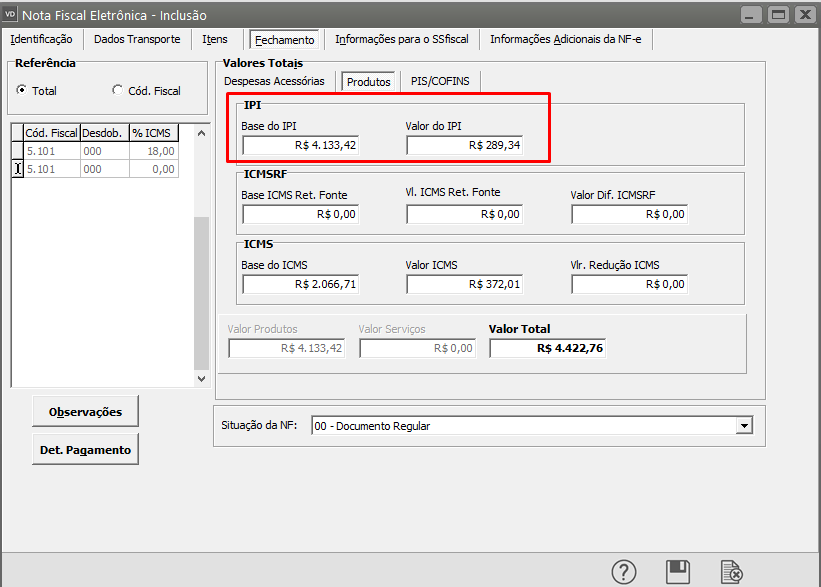This screenshot has height=587, width=821.
Task: Click the save floppy disk icon
Action: [x=678, y=571]
